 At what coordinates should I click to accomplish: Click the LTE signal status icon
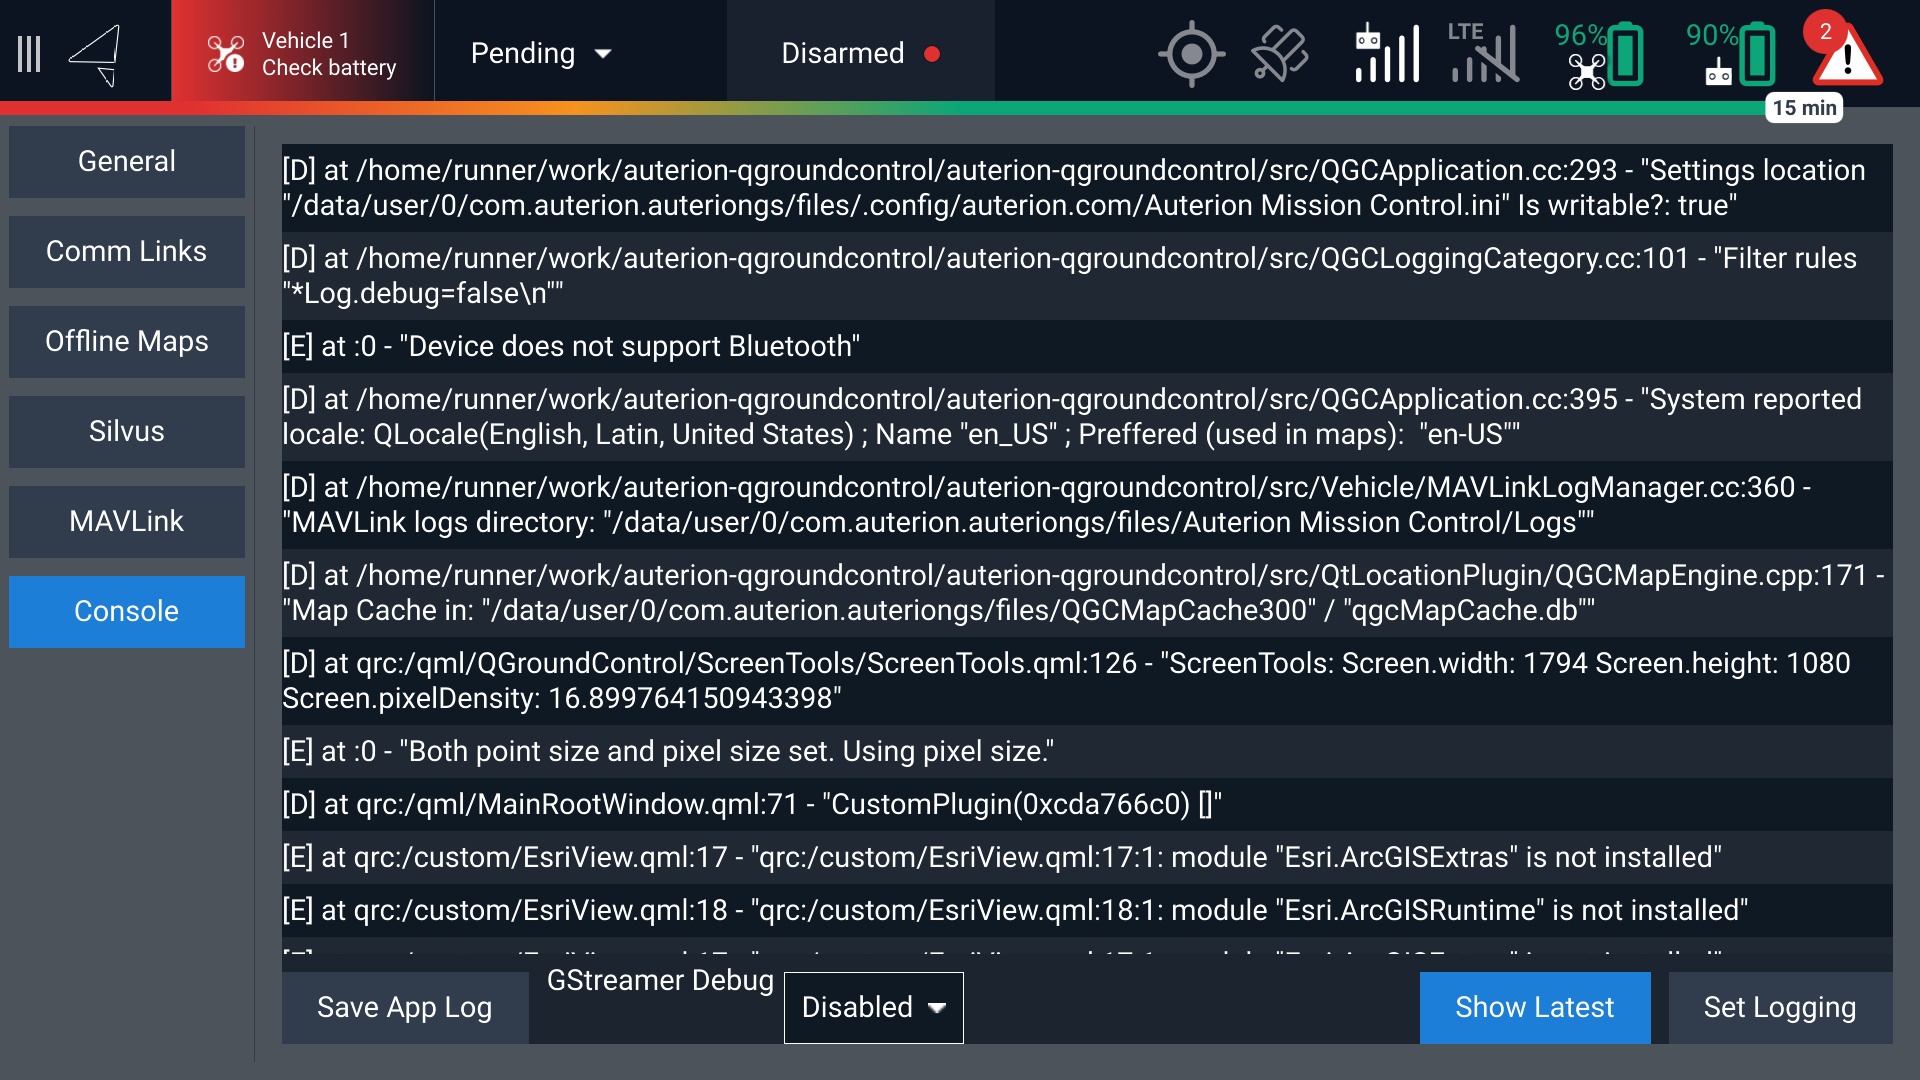(1483, 54)
